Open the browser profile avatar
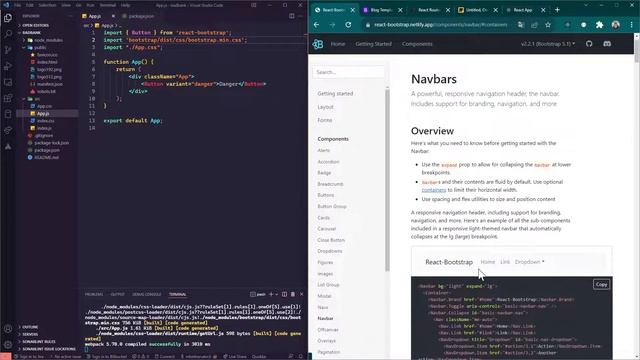The image size is (640, 360). (x=616, y=25)
